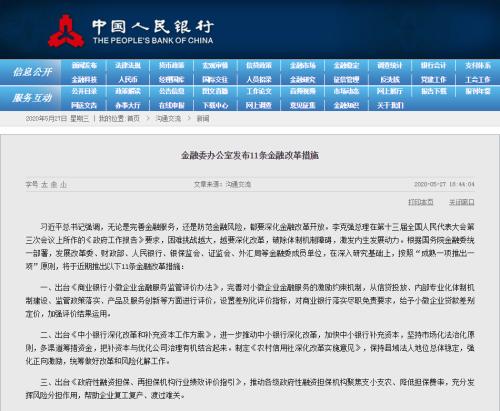The height and width of the screenshot is (411, 500).
Task: Select 工作论文 in the navigation
Action: pos(259,91)
